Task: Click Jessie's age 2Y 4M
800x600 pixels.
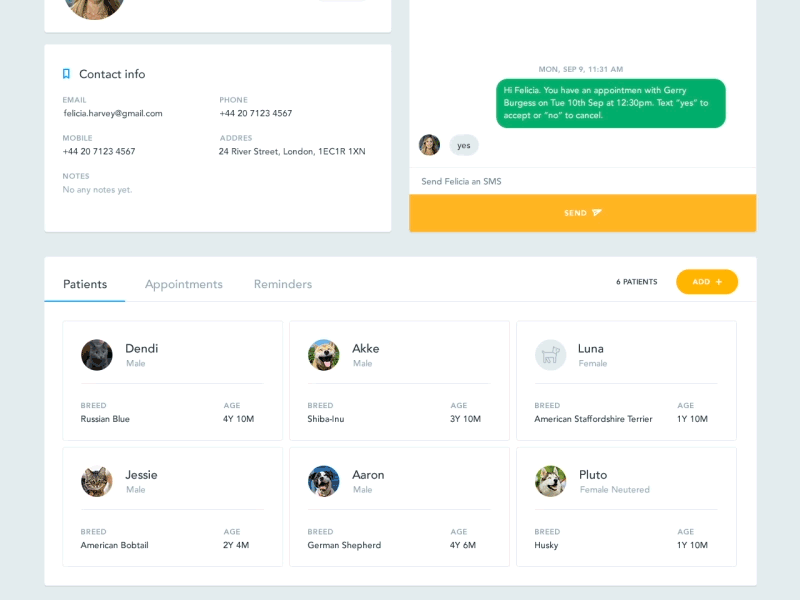Action: point(236,545)
